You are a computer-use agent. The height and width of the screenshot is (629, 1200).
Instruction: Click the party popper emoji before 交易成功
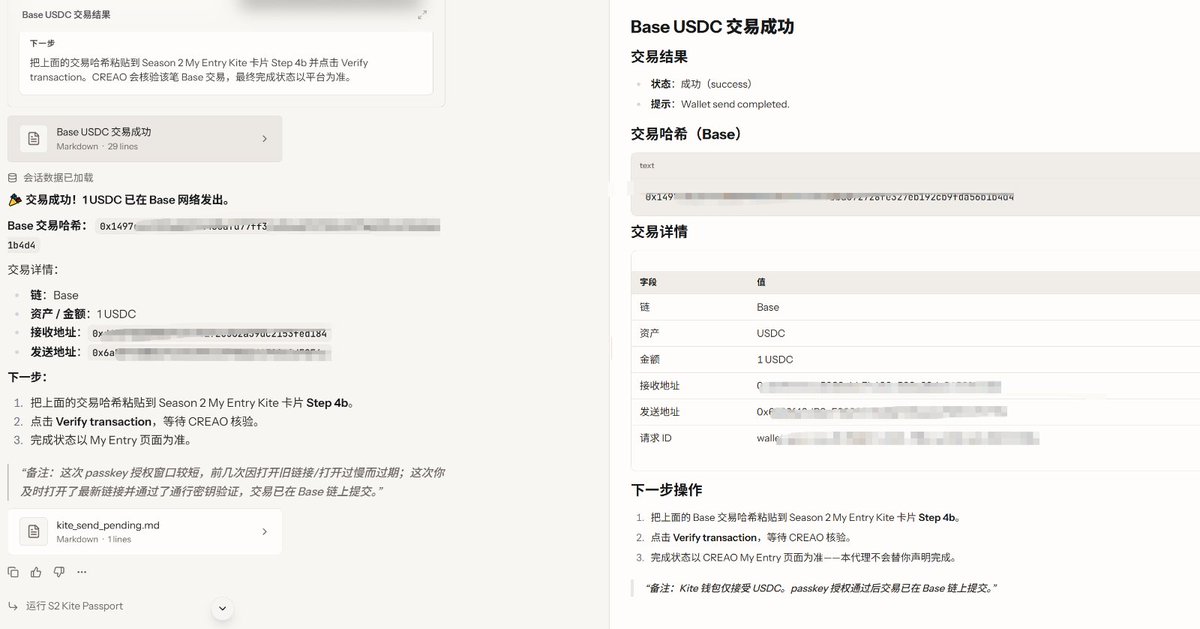(x=15, y=199)
